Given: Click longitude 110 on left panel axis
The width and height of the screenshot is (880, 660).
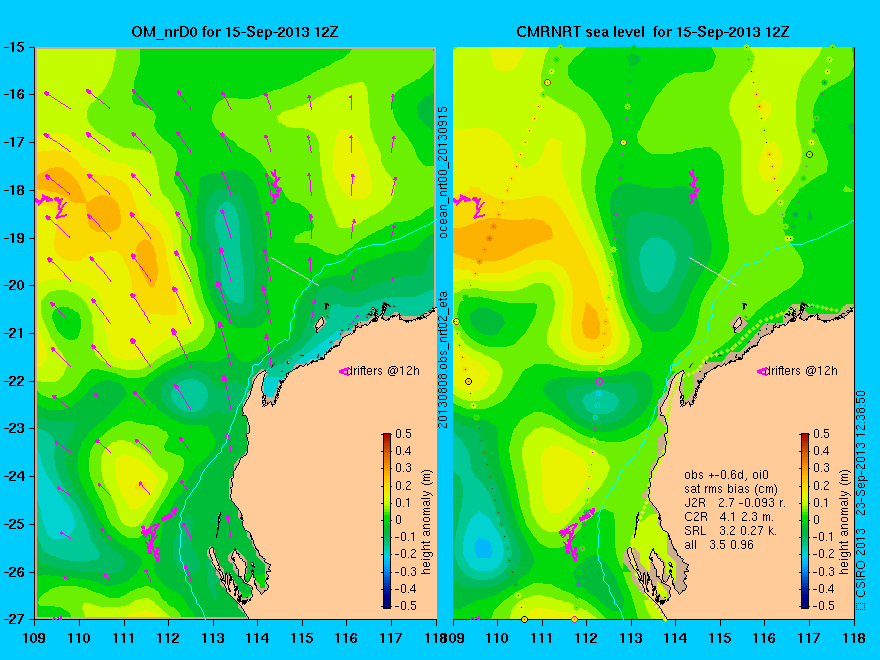Looking at the screenshot, I should pyautogui.click(x=79, y=638).
